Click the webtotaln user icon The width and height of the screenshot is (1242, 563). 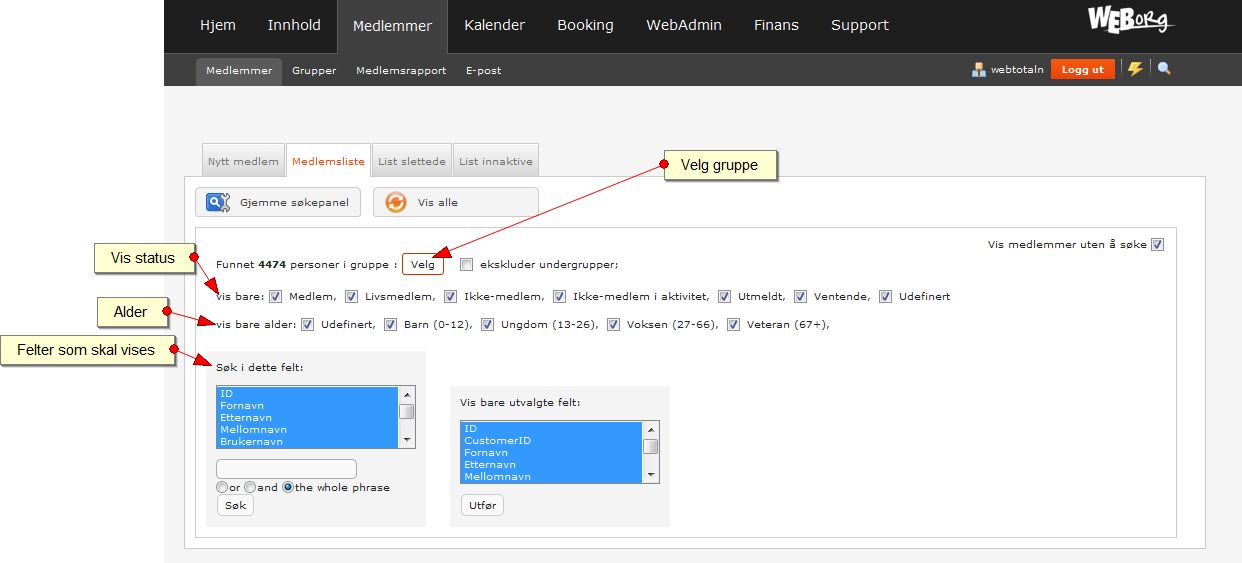click(x=979, y=70)
